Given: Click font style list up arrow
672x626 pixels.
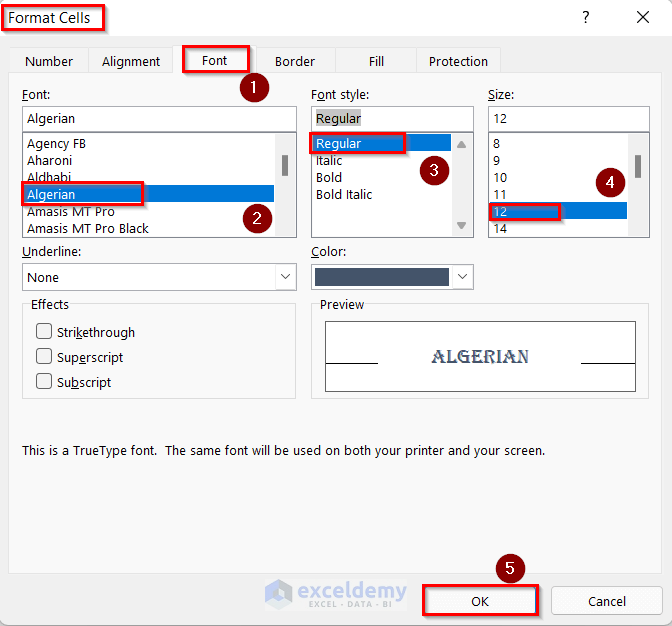Looking at the screenshot, I should (462, 144).
